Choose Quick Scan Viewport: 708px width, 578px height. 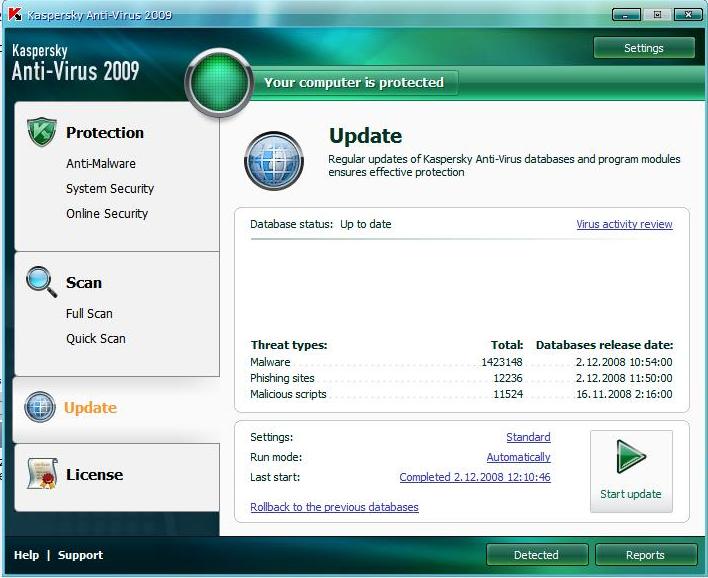pyautogui.click(x=96, y=339)
